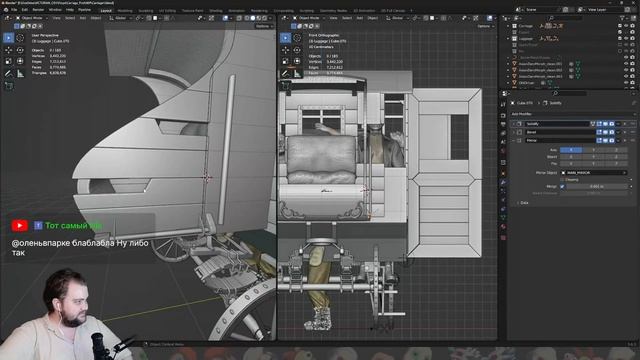Select Box tool in right orthographic viewport

(x=285, y=38)
